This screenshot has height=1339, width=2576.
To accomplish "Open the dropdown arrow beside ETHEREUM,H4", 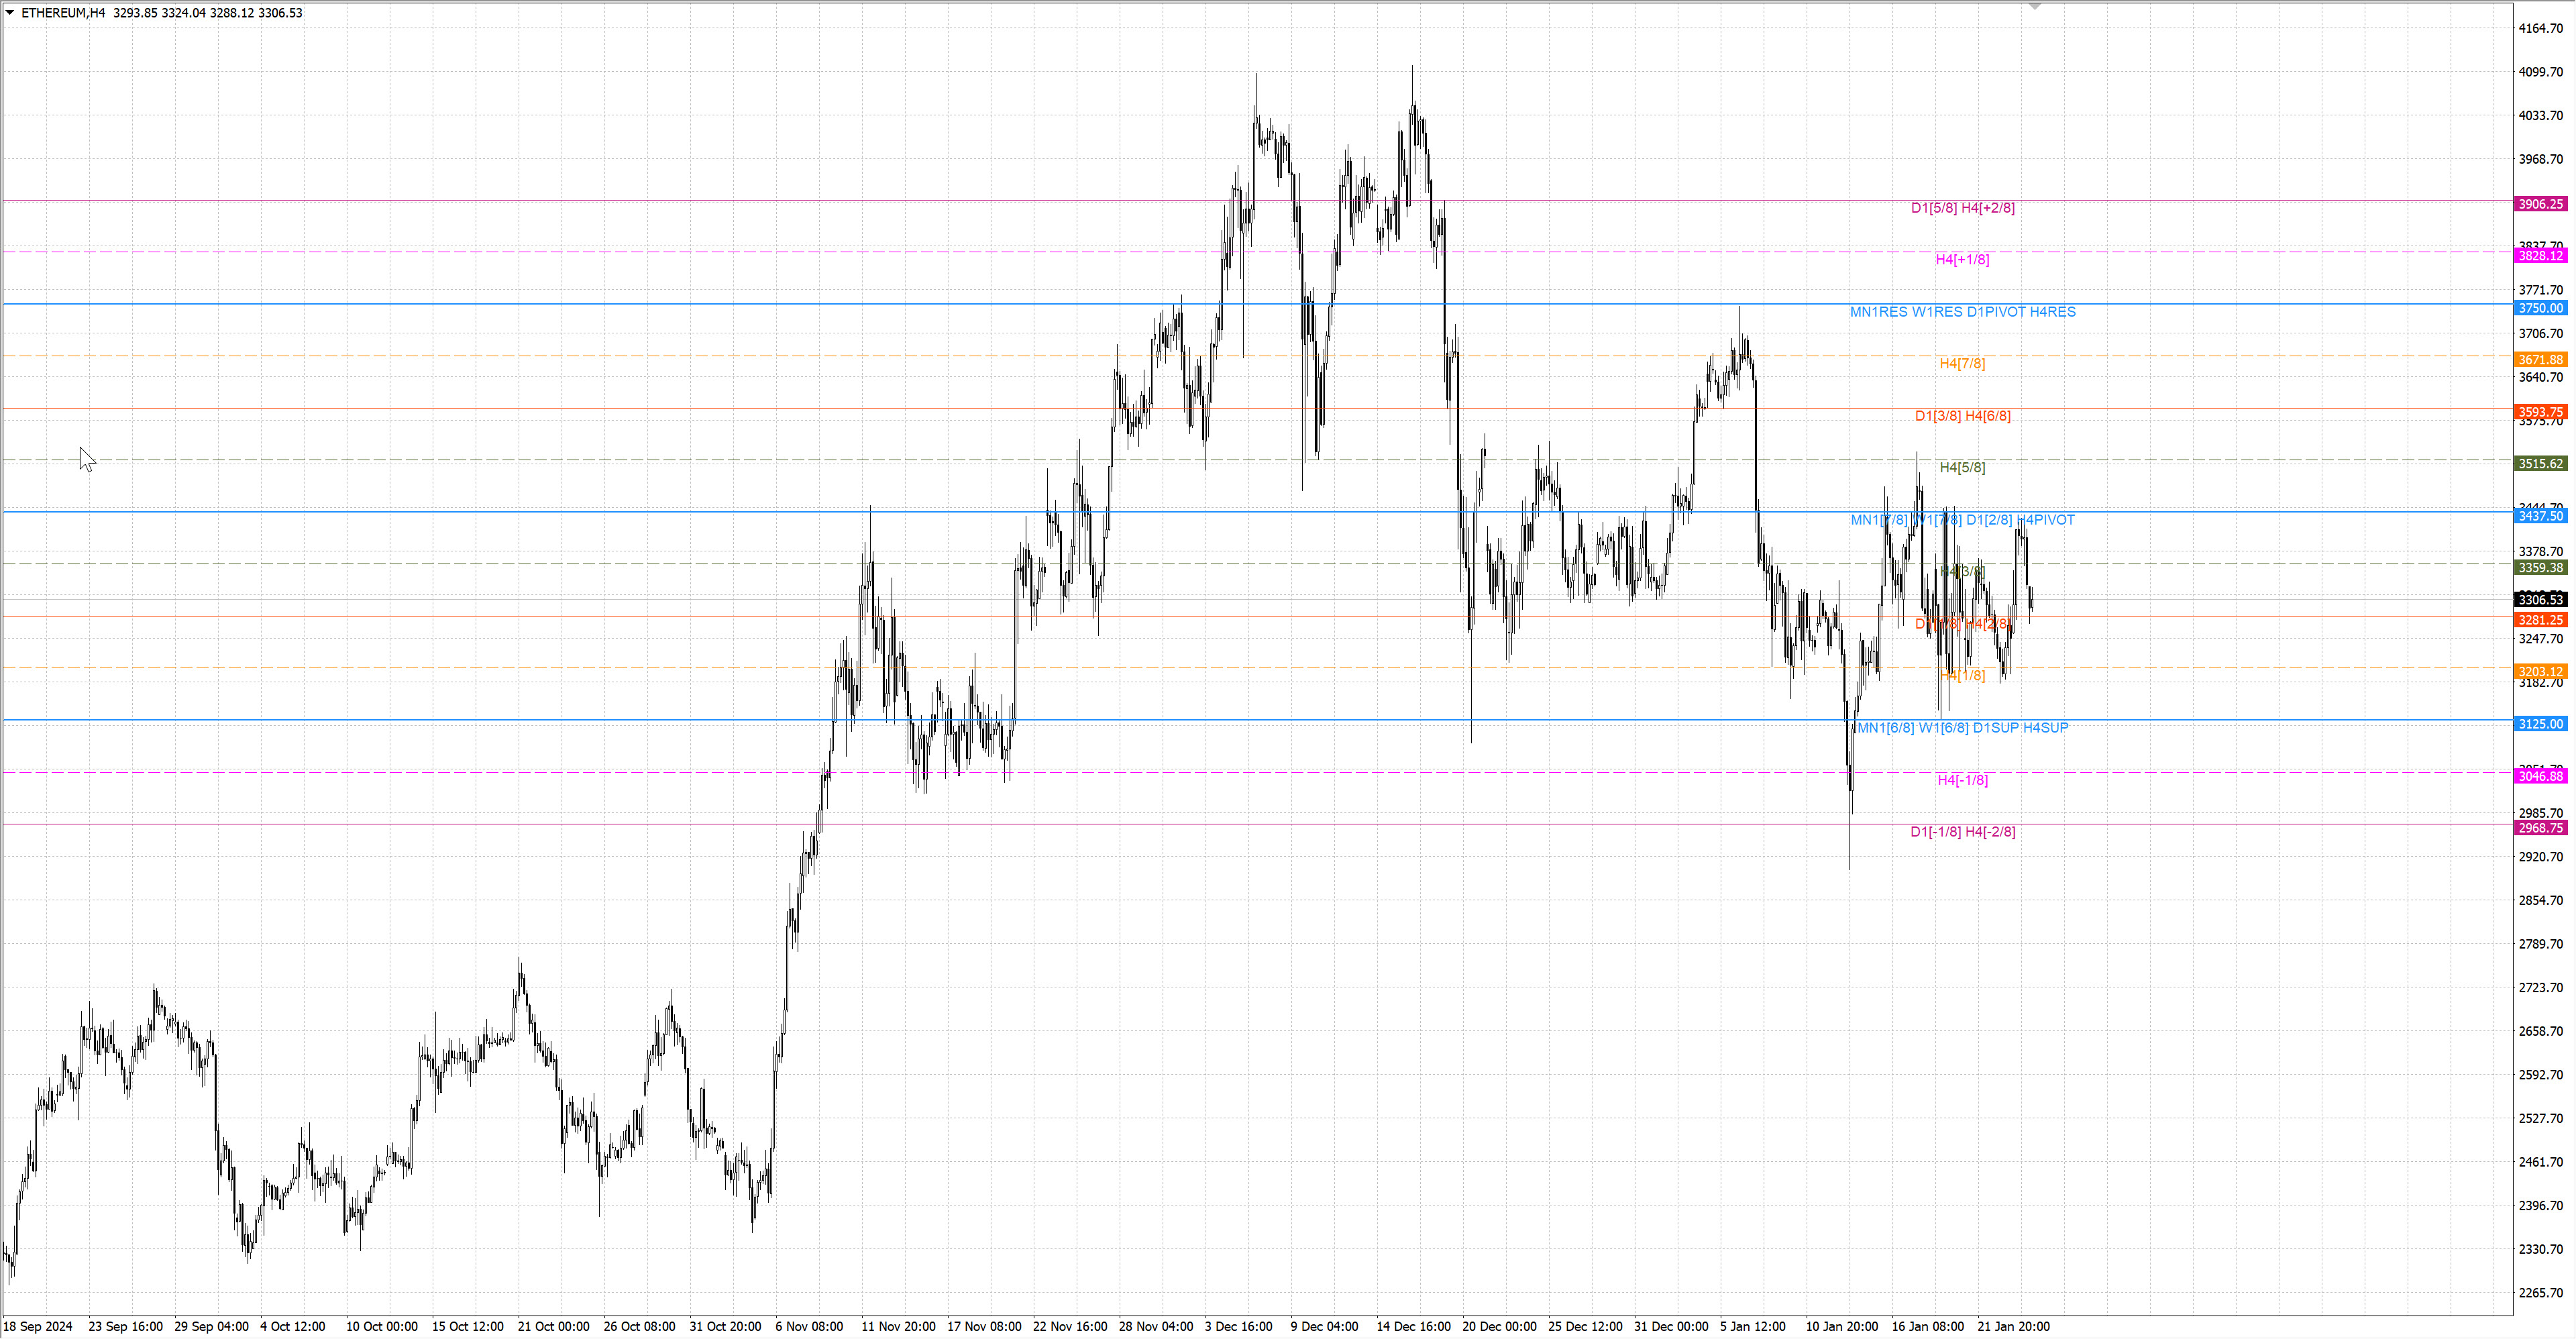I will click(x=10, y=13).
